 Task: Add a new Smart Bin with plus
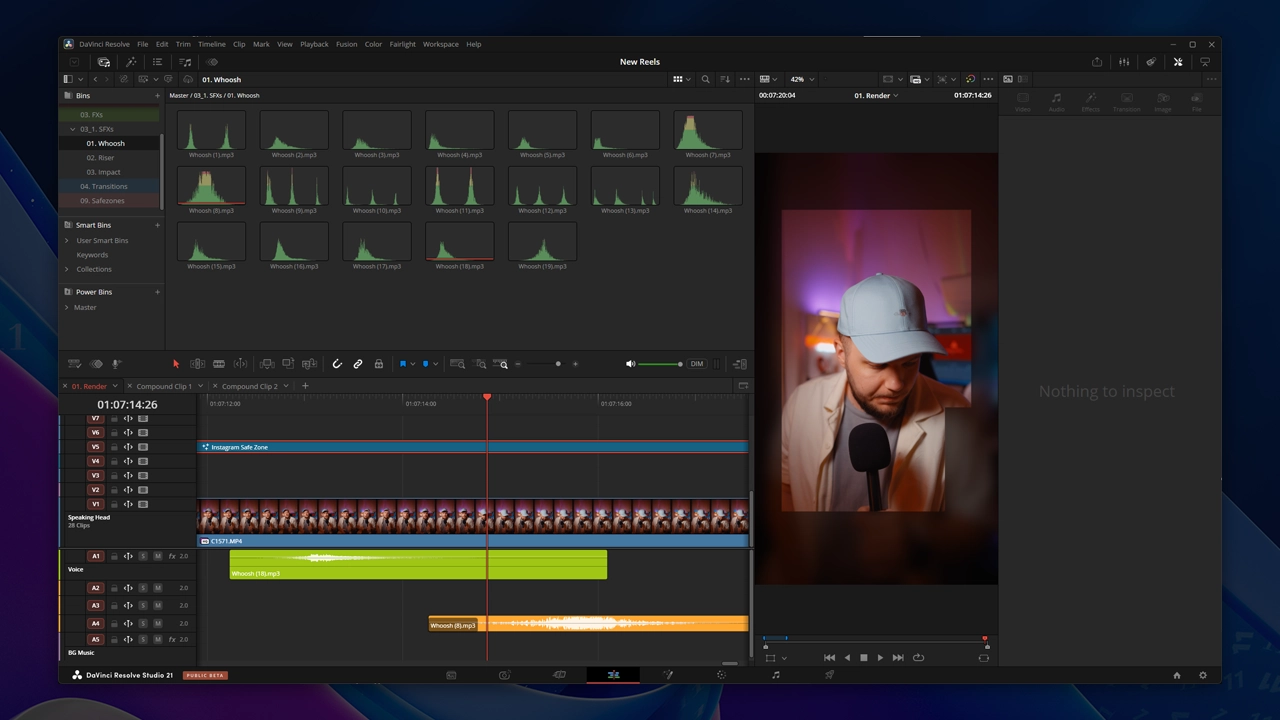(x=157, y=225)
